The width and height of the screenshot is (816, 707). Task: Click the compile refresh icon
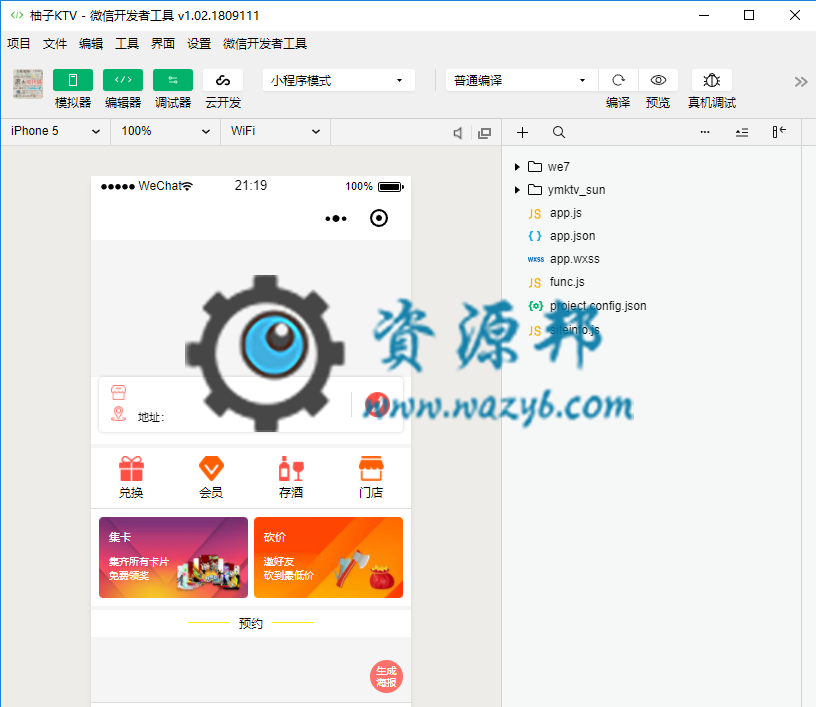pyautogui.click(x=618, y=80)
